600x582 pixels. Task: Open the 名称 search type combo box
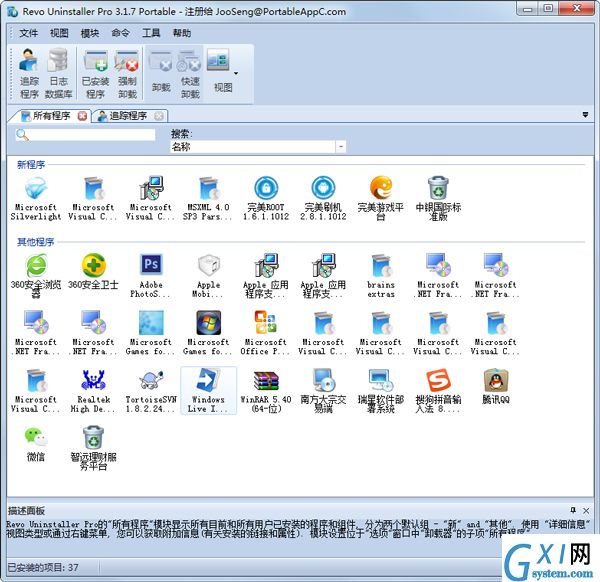258,147
